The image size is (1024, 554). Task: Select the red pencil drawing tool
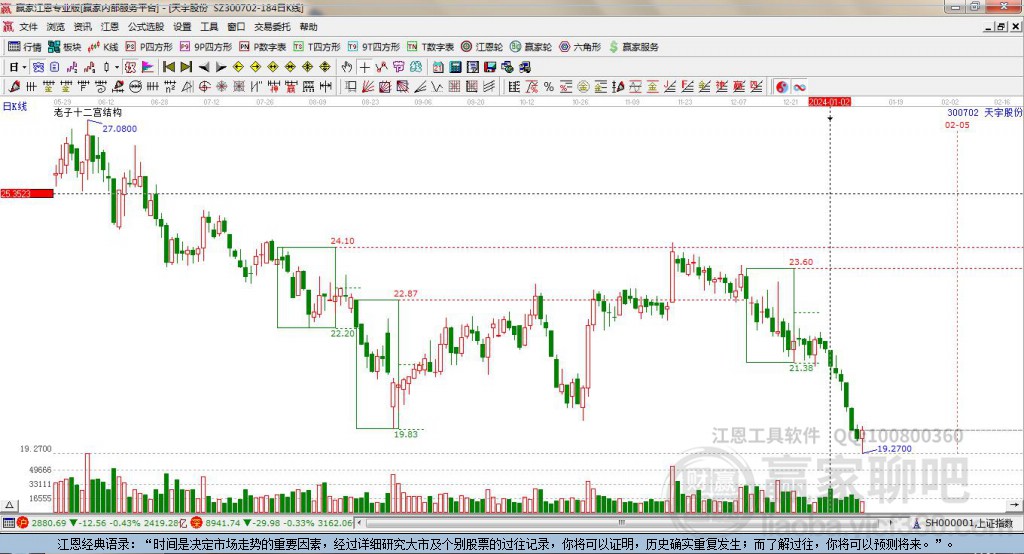[14, 86]
